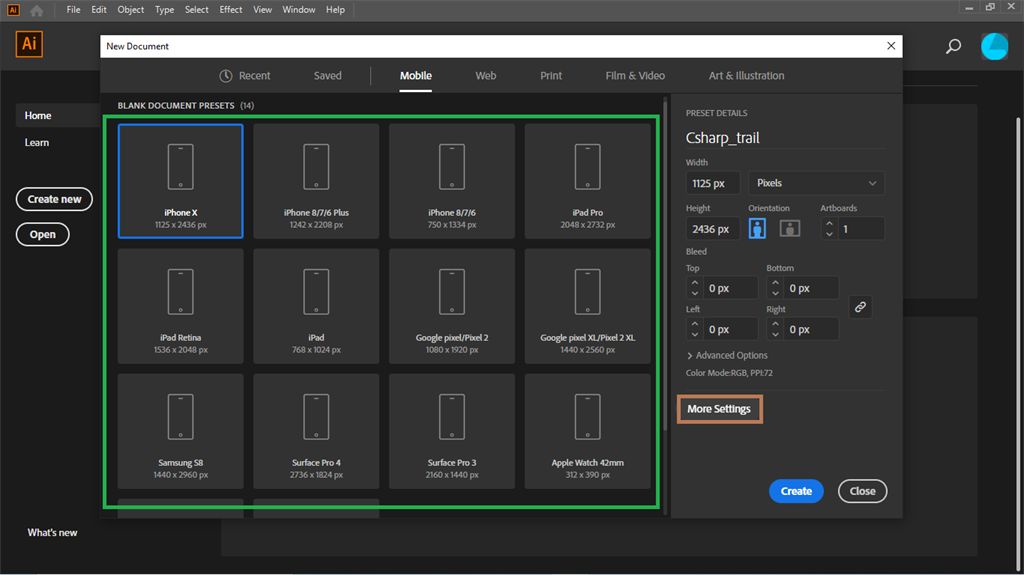The height and width of the screenshot is (575, 1024).
Task: Click the Create button
Action: (796, 491)
